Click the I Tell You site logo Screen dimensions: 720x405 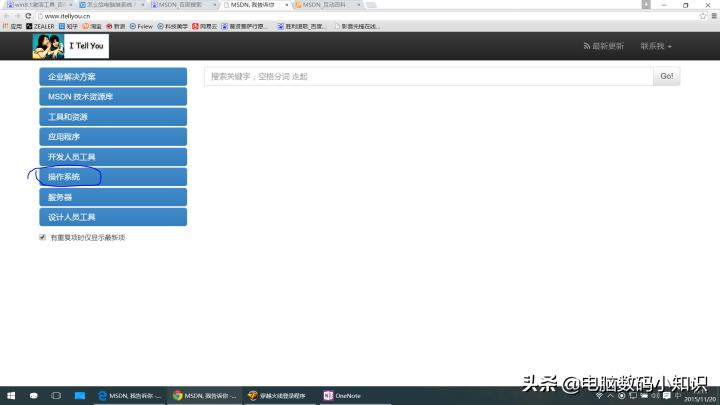[71, 46]
